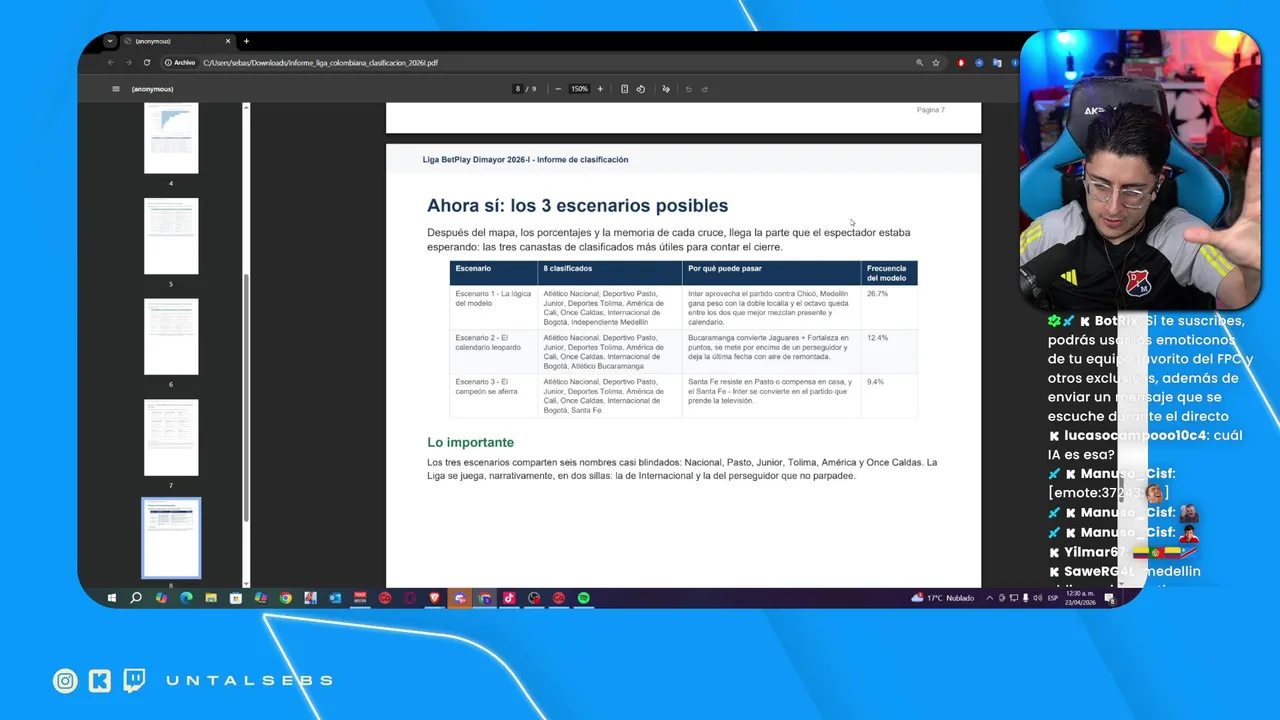Click chat username 'lucasocampooo10c4'

[1135, 436]
